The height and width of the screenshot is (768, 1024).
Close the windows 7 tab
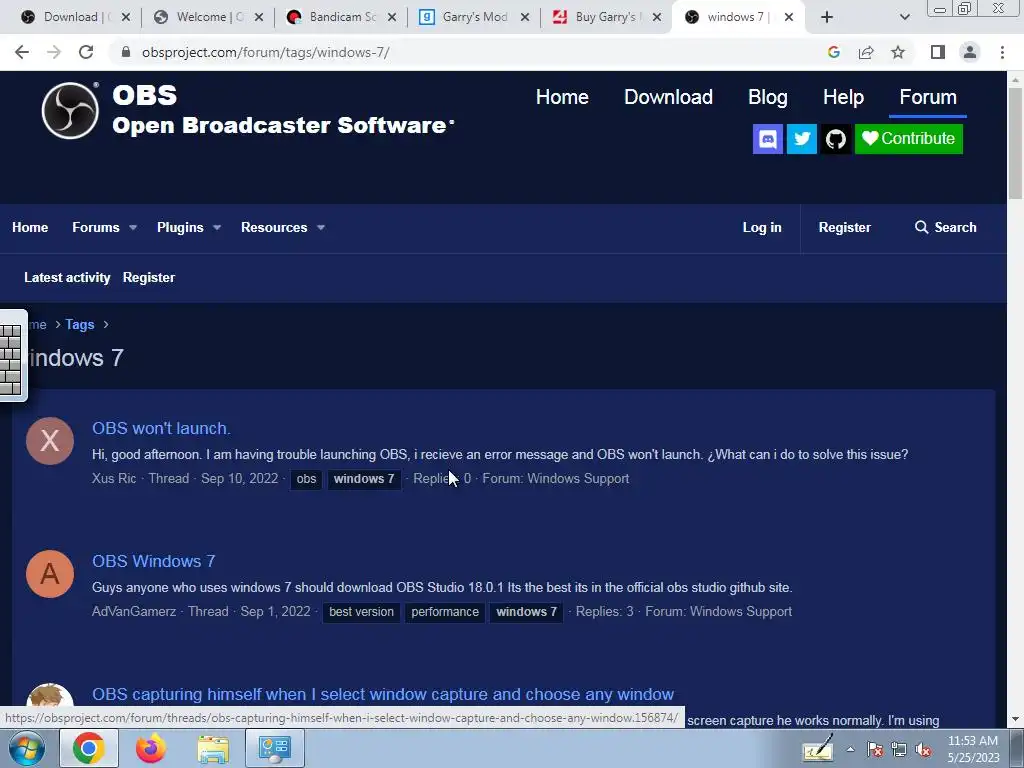pyautogui.click(x=789, y=17)
